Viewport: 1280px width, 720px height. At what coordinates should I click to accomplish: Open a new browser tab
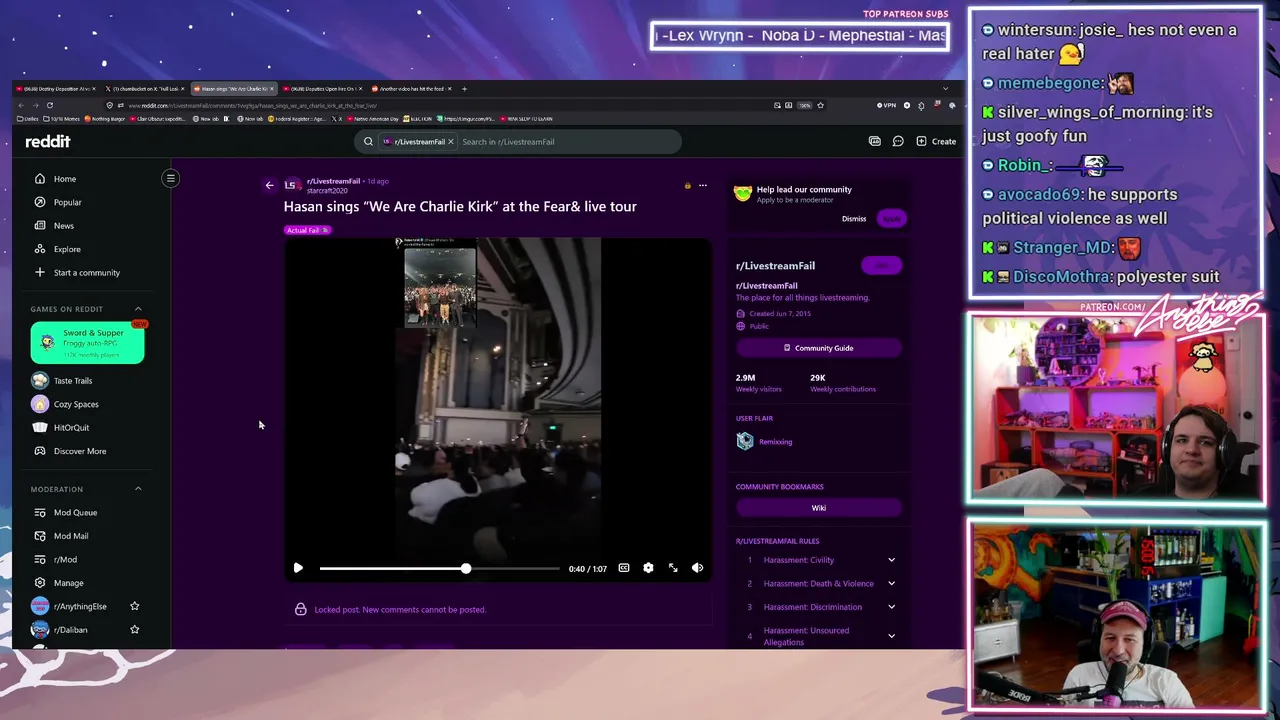464,89
